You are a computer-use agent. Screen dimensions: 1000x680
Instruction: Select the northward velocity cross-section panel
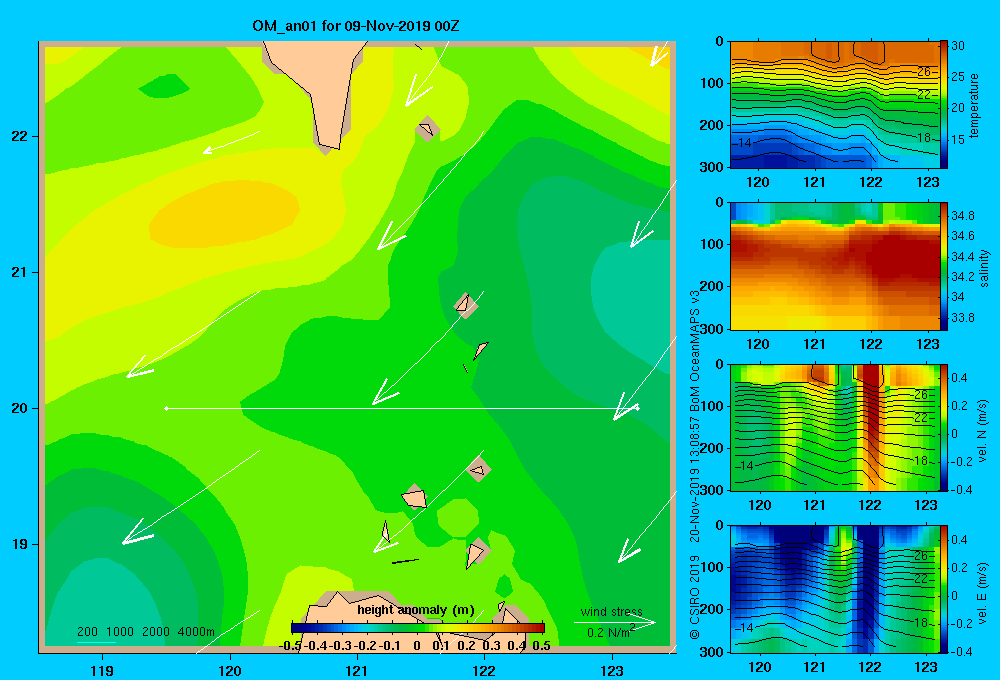click(x=834, y=427)
